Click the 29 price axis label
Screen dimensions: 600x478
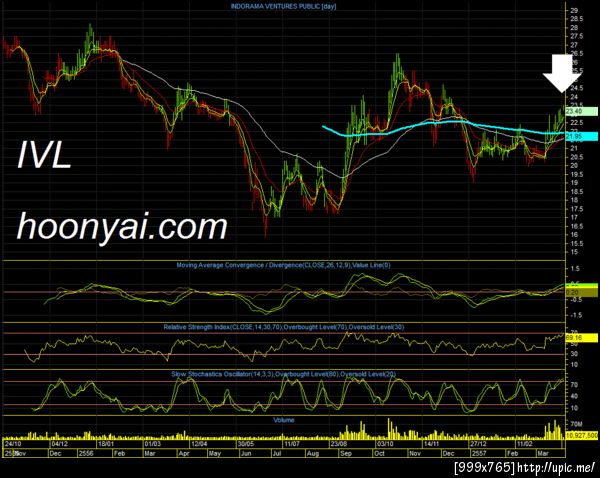pos(574,10)
